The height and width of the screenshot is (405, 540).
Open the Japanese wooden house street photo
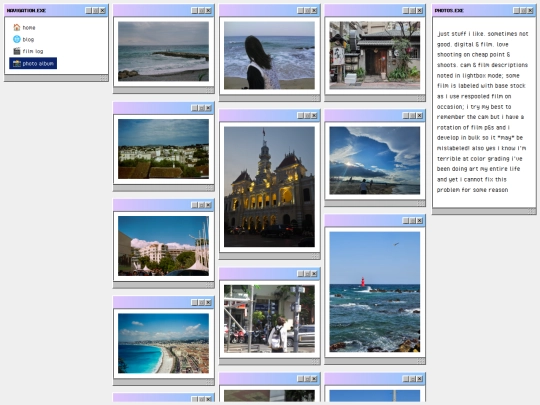point(375,55)
